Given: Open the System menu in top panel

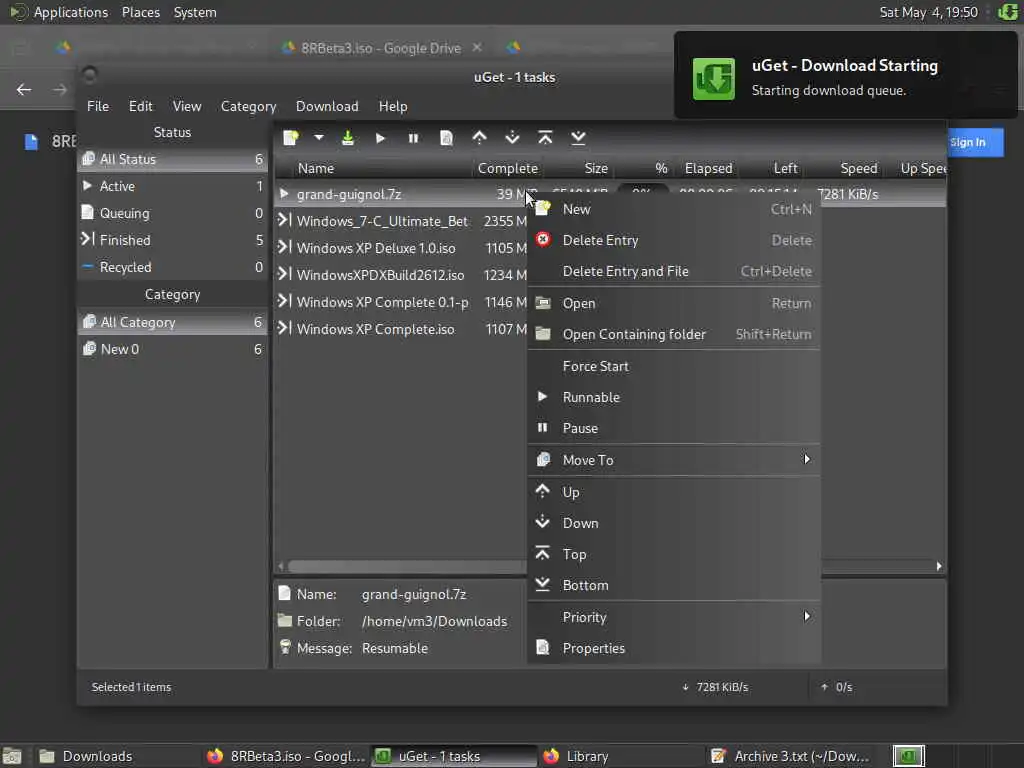Looking at the screenshot, I should tap(195, 12).
